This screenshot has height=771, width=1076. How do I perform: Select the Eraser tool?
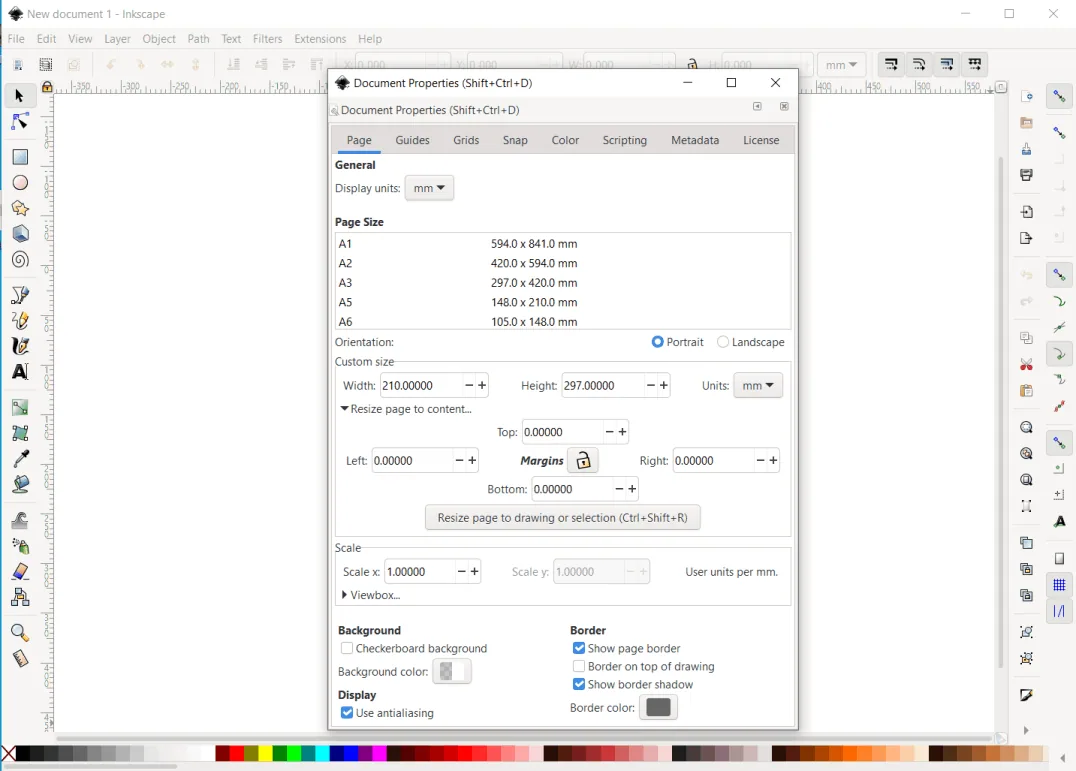pos(20,571)
